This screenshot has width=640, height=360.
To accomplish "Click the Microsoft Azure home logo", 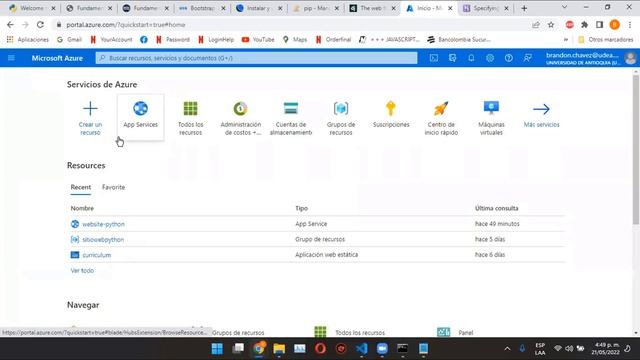I will pos(57,58).
